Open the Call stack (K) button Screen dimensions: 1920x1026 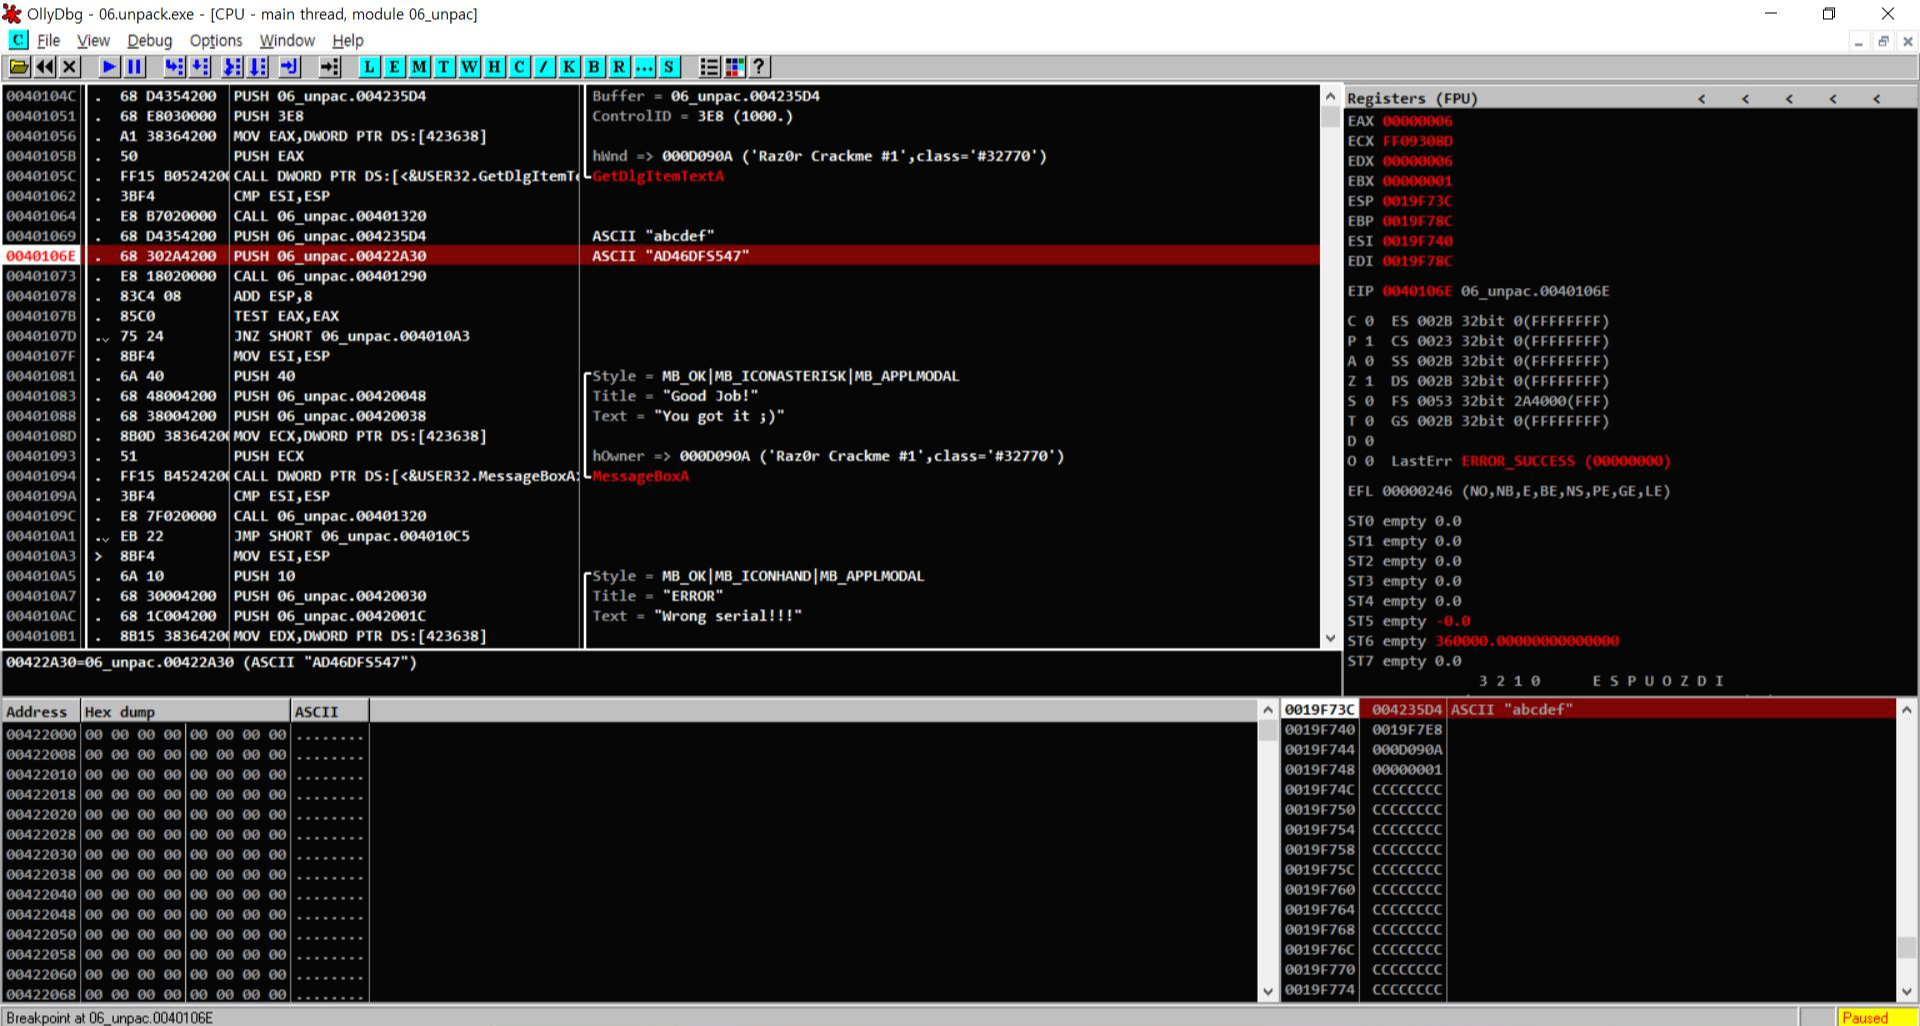[569, 67]
